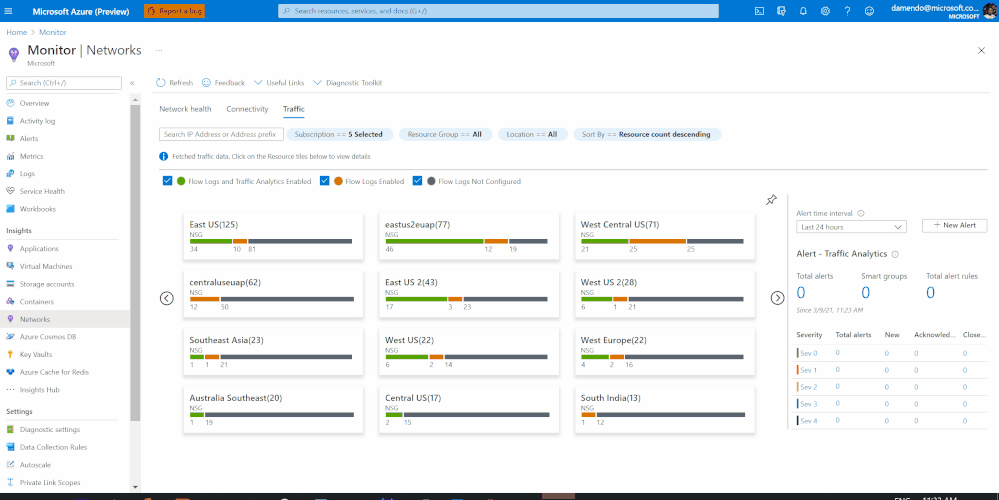Click Feedback in the command bar
999x500 pixels.
[223, 83]
